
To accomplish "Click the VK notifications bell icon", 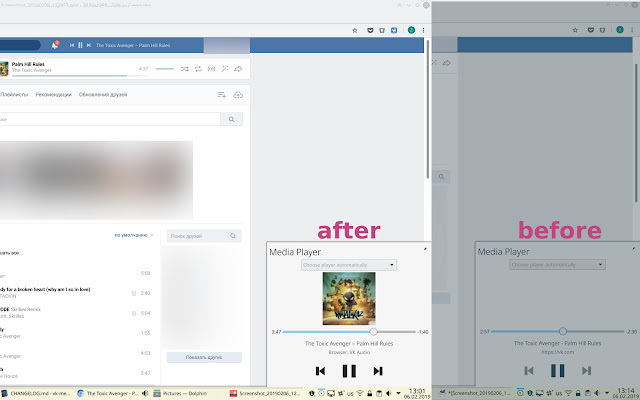I will click(55, 45).
